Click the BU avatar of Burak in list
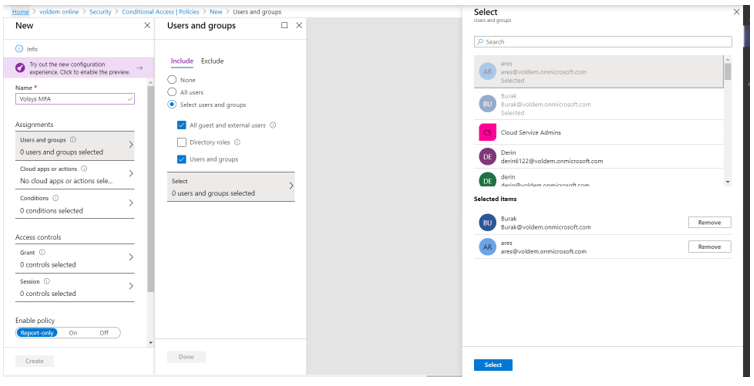This screenshot has width=754, height=386. (488, 104)
